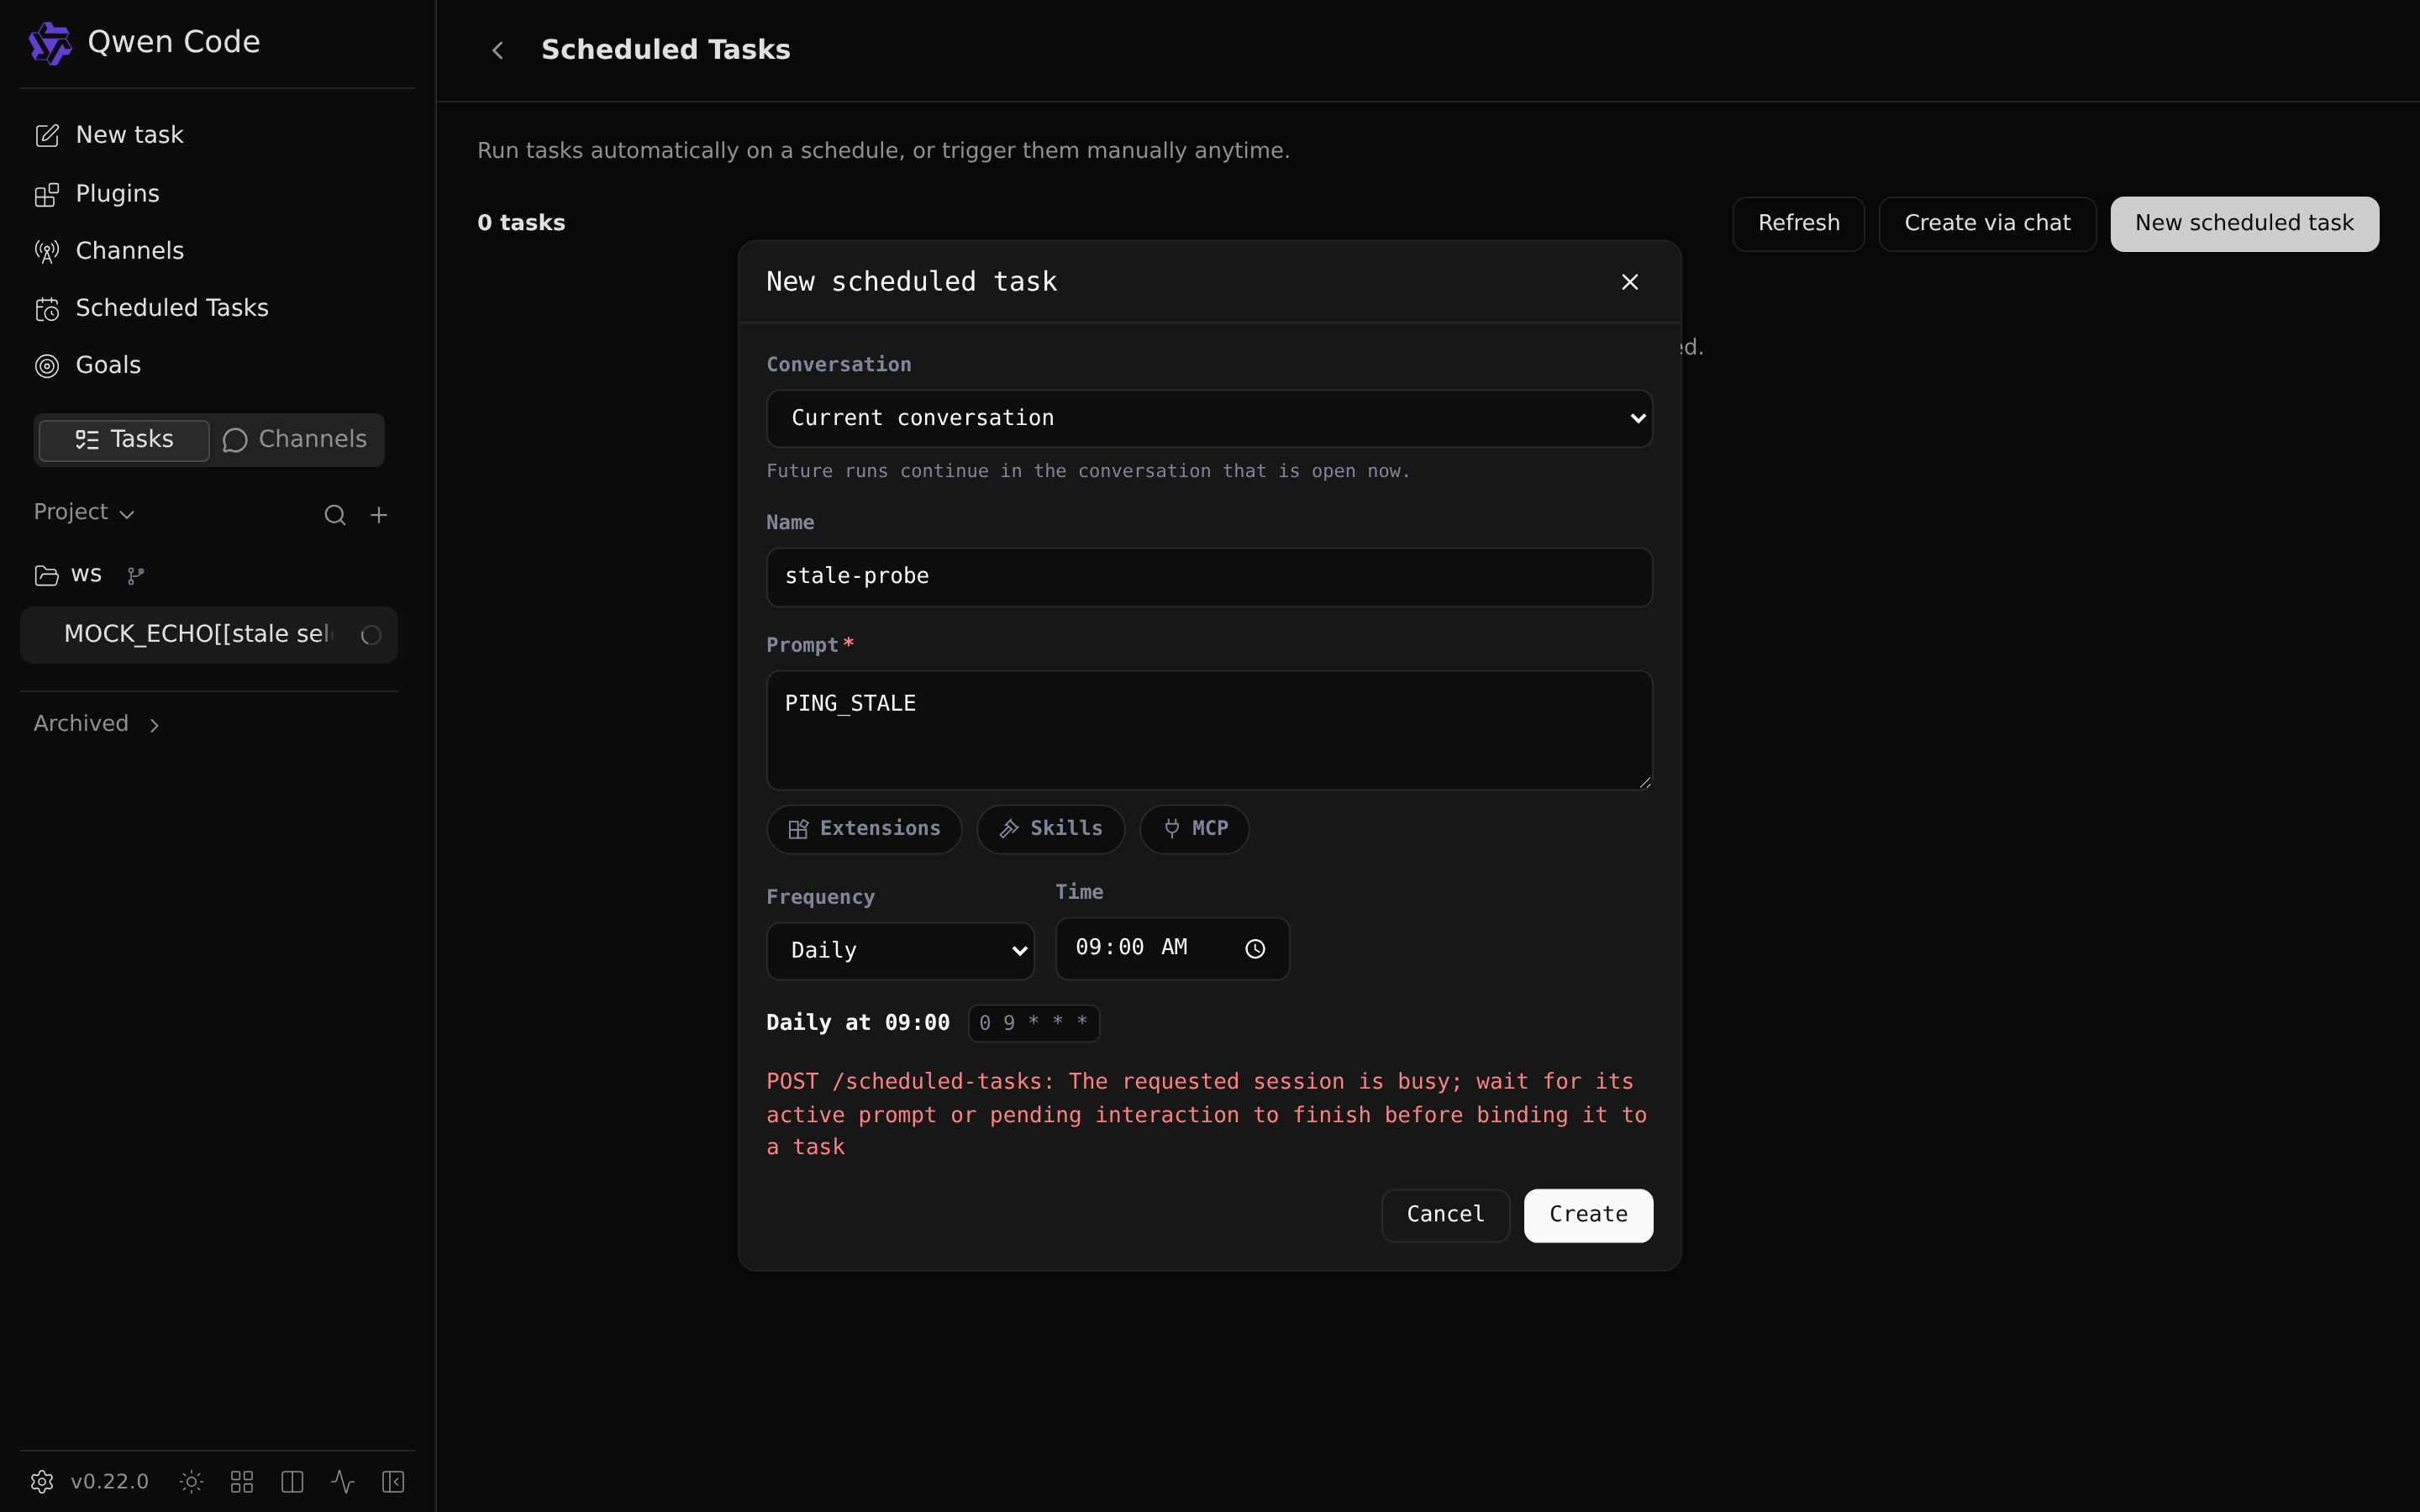Image resolution: width=2420 pixels, height=1512 pixels.
Task: Open the Plugins page icon
Action: [47, 195]
